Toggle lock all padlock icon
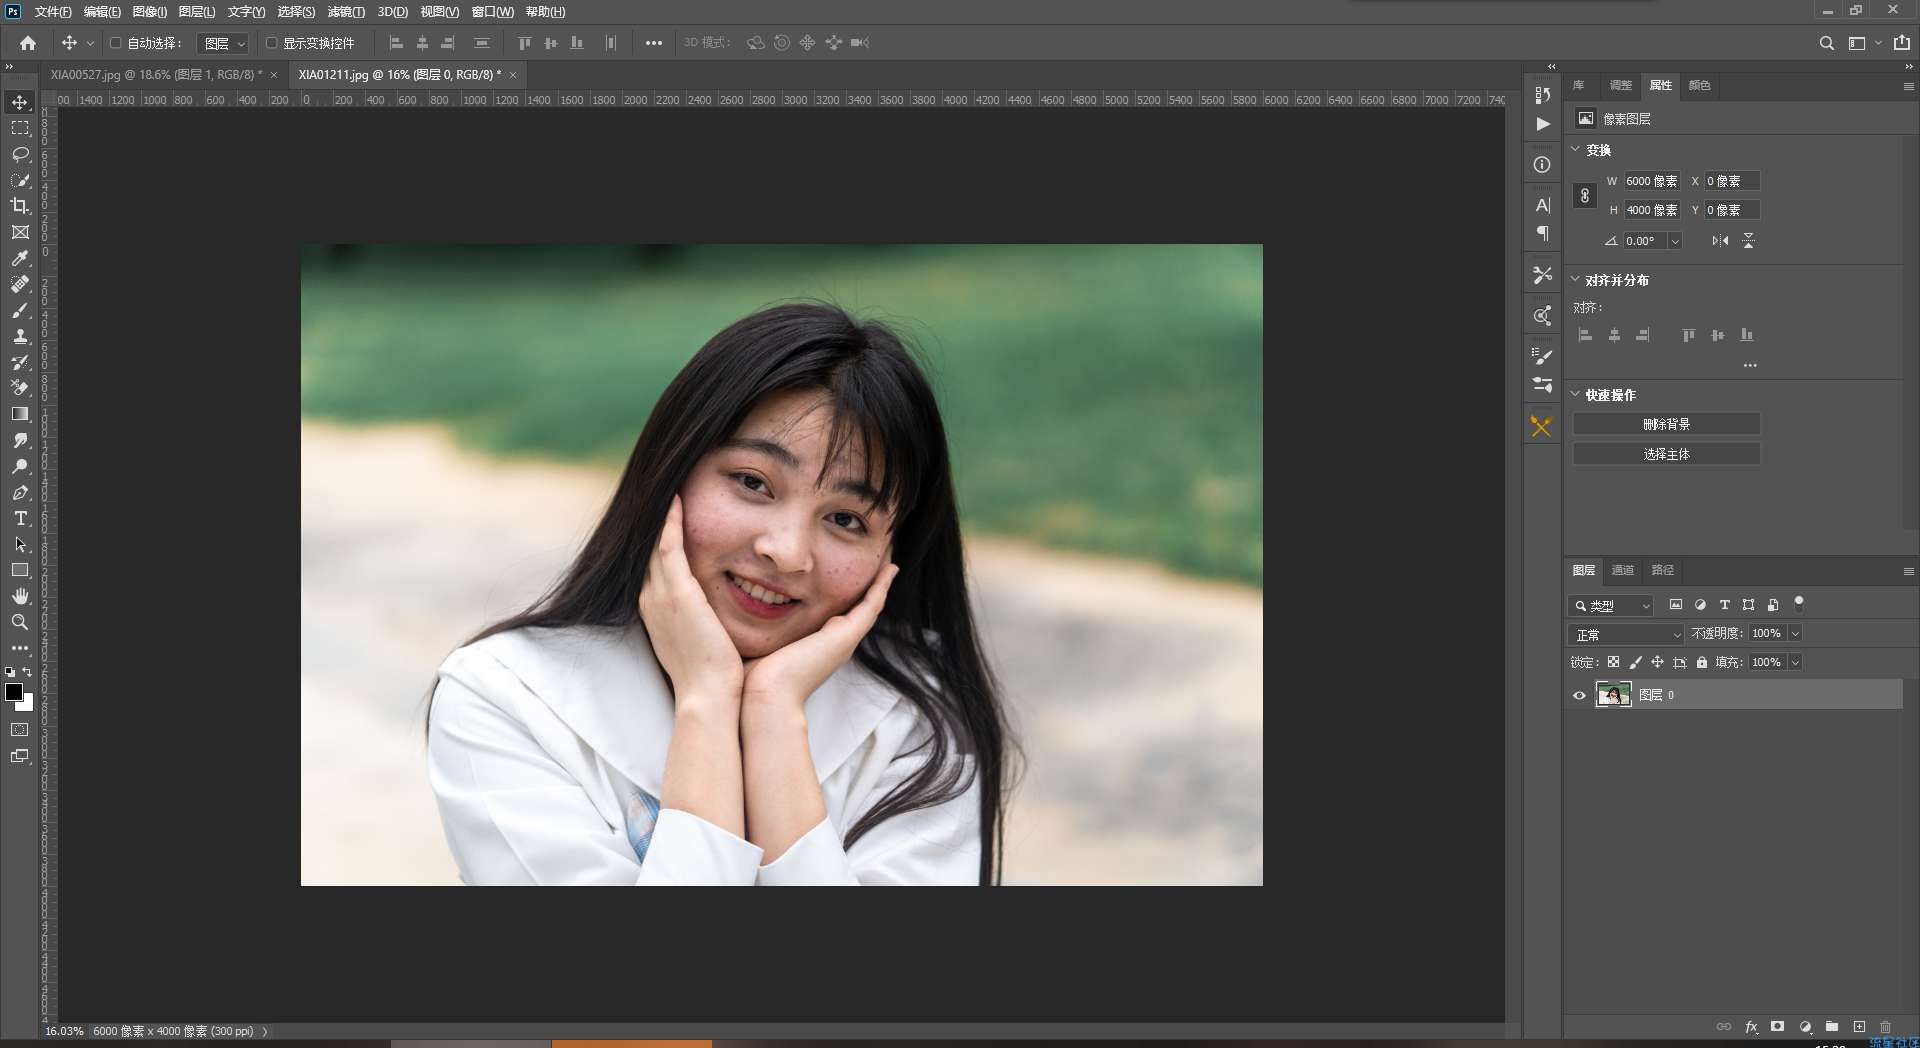This screenshot has width=1920, height=1048. 1702,662
